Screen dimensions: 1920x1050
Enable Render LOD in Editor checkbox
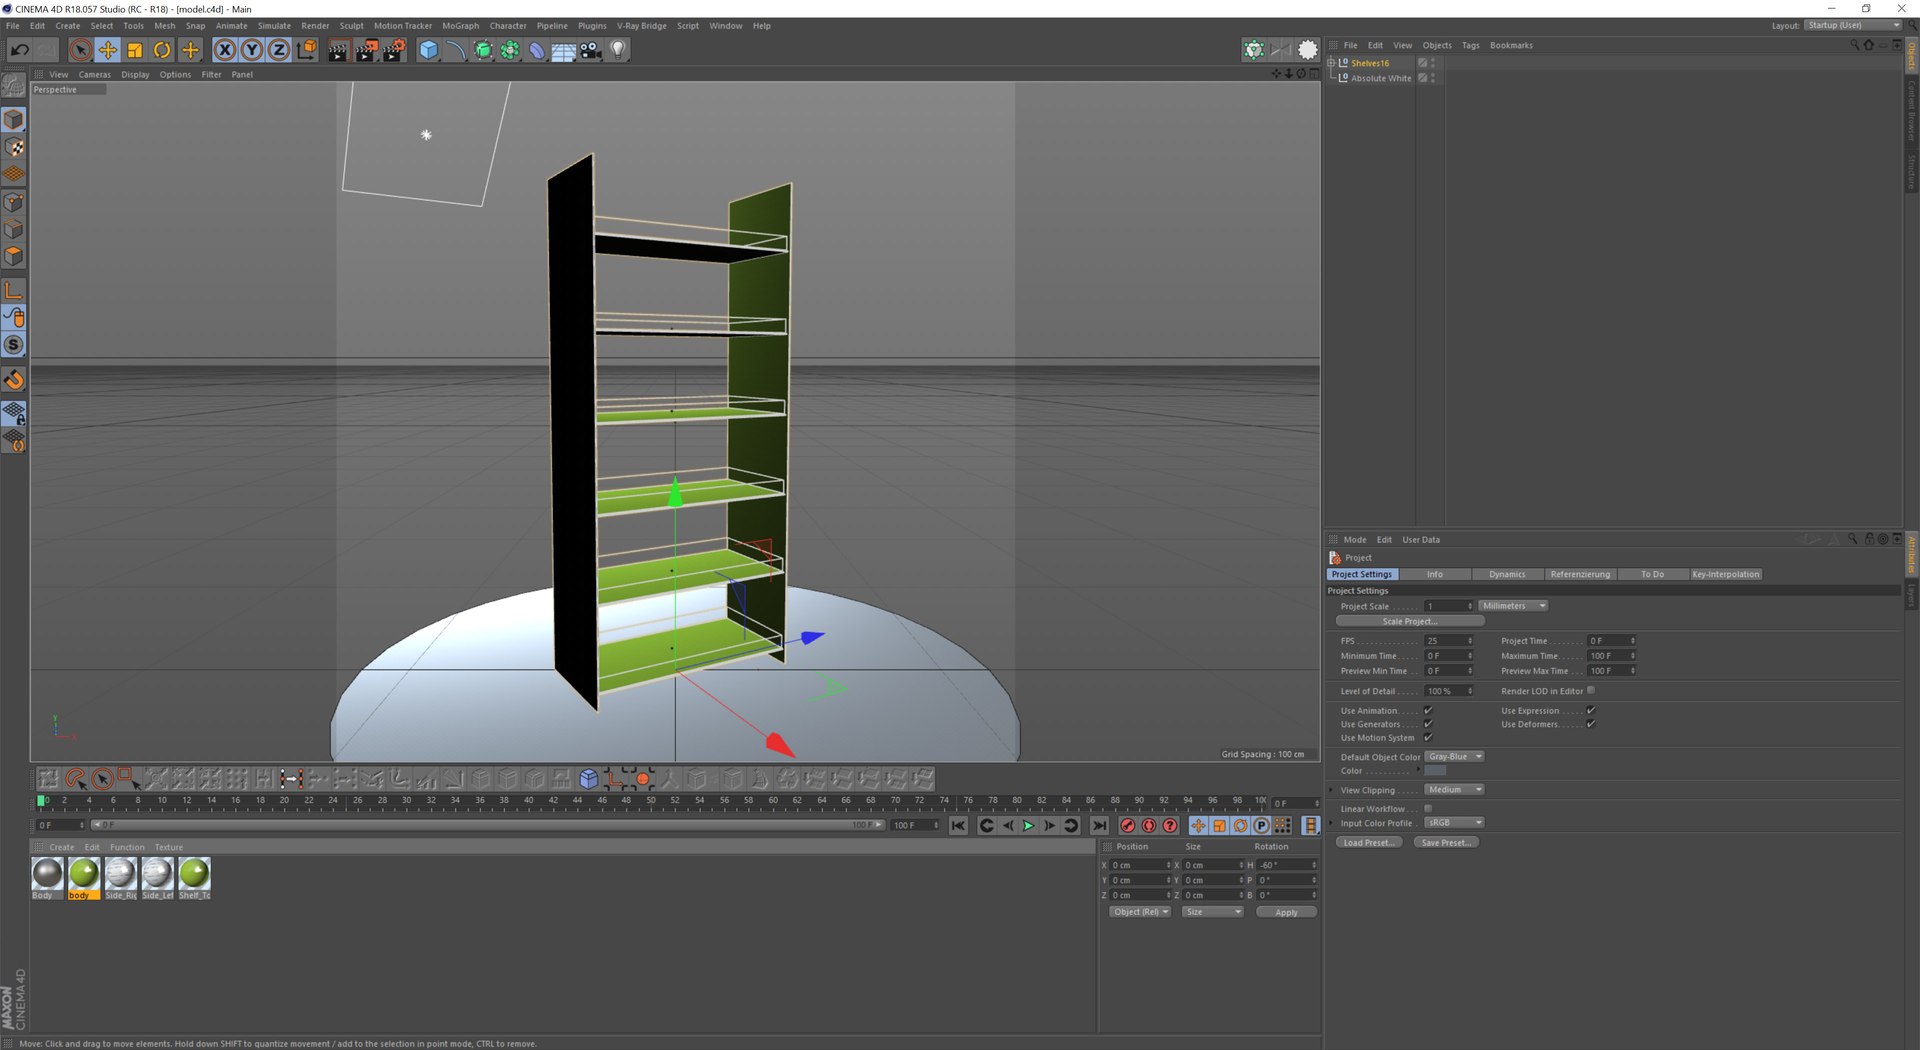[1591, 690]
